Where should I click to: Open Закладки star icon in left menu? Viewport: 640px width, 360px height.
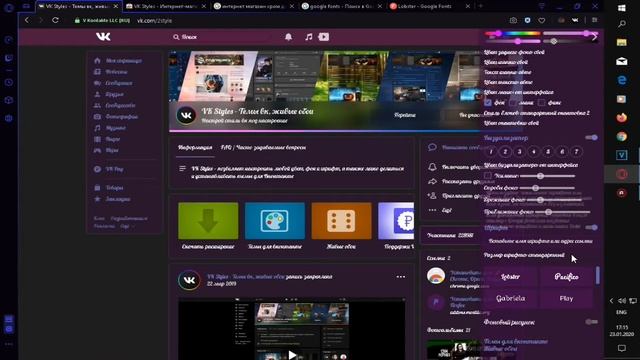97,199
